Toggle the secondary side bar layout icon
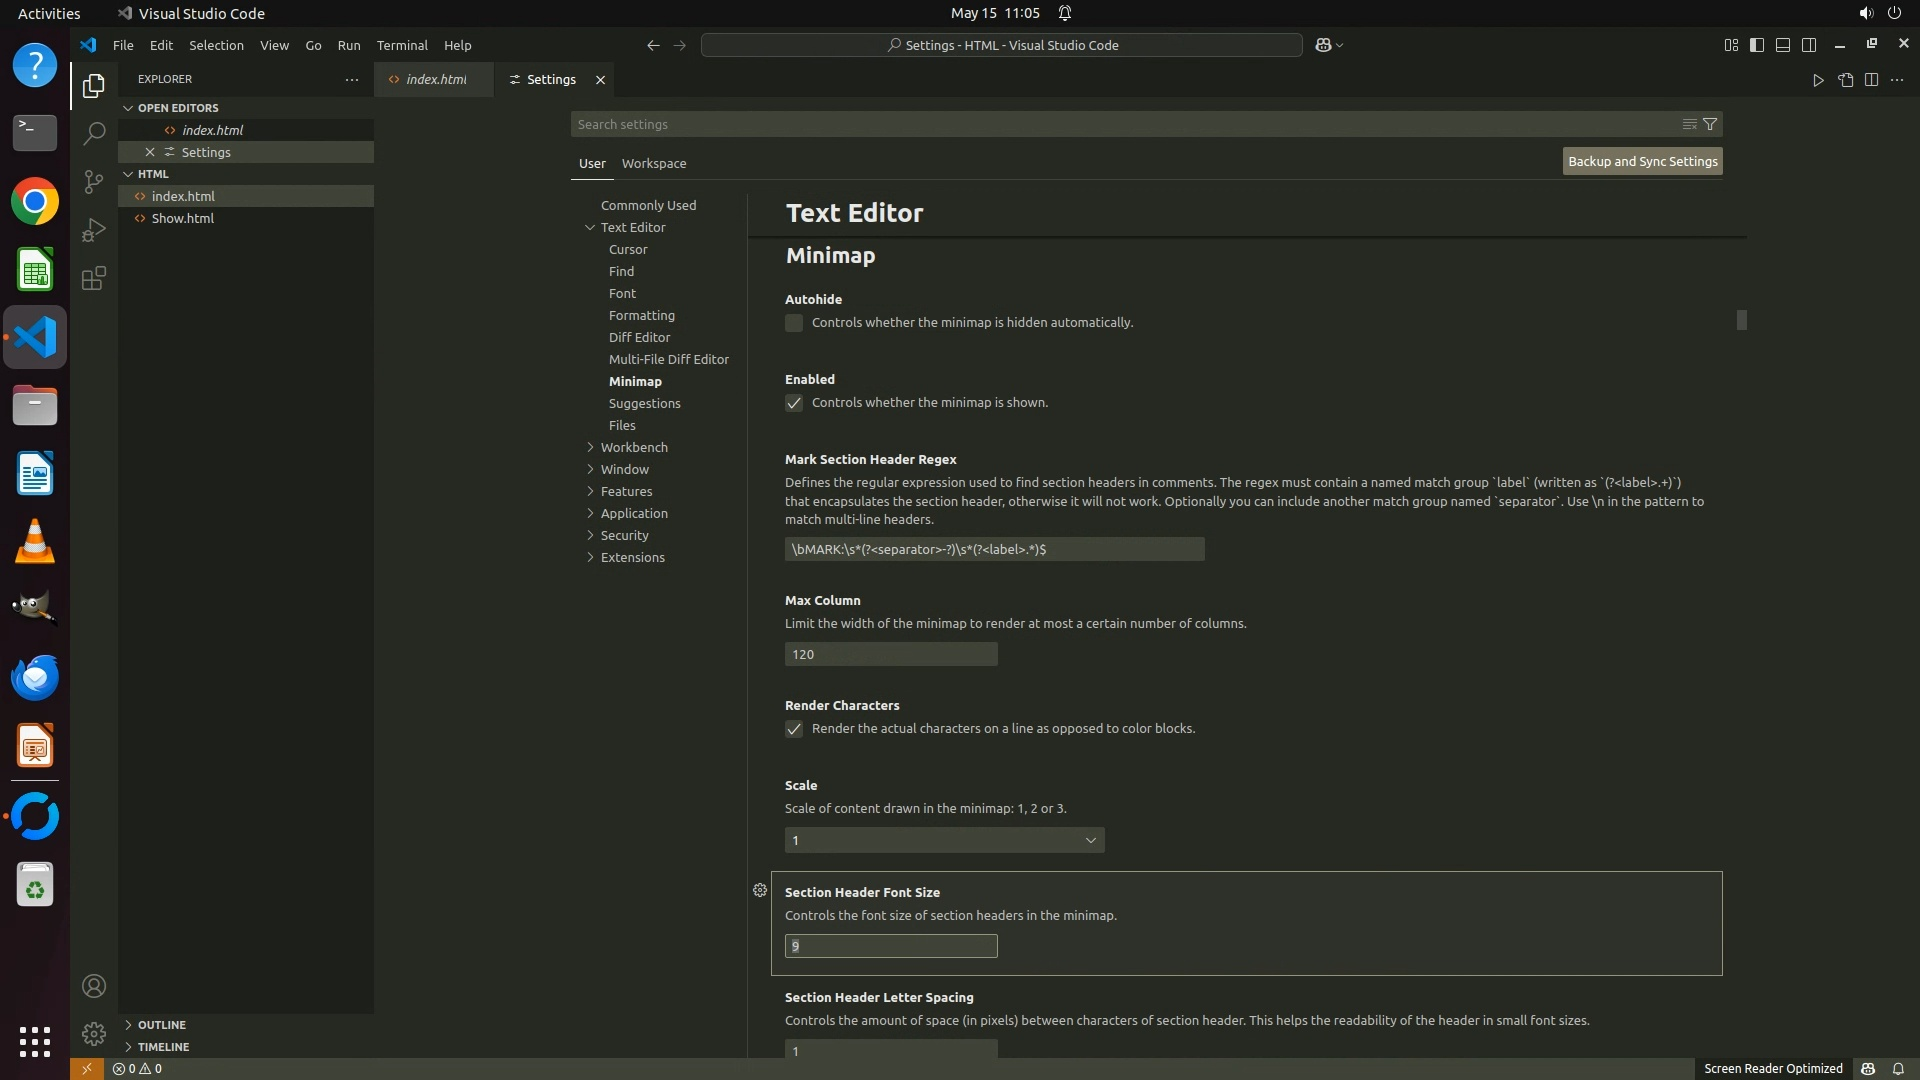Screen dimensions: 1920x1080 (x=1809, y=45)
